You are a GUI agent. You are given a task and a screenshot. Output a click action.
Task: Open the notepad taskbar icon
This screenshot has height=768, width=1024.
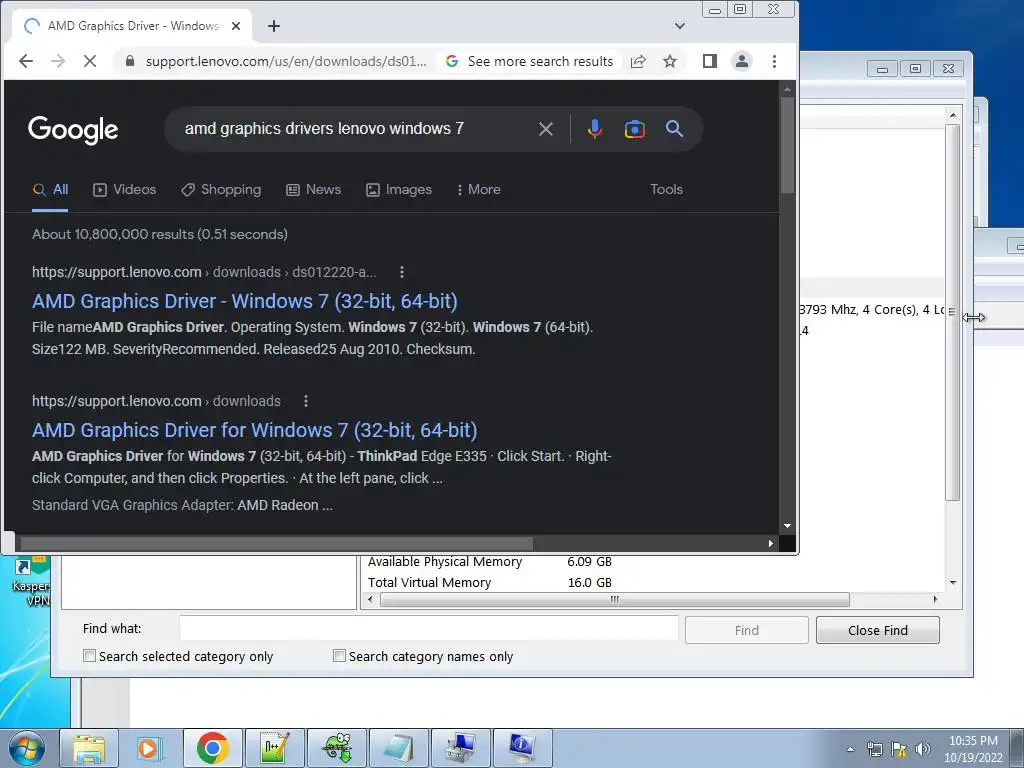coord(398,748)
